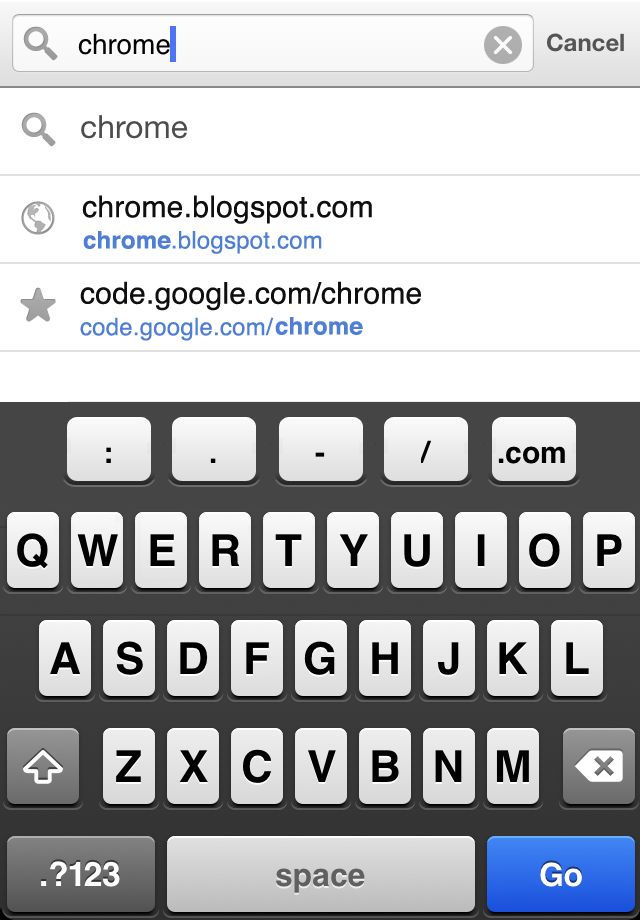Tap the magnifier icon in the search field
This screenshot has height=920, width=640.
(40, 45)
